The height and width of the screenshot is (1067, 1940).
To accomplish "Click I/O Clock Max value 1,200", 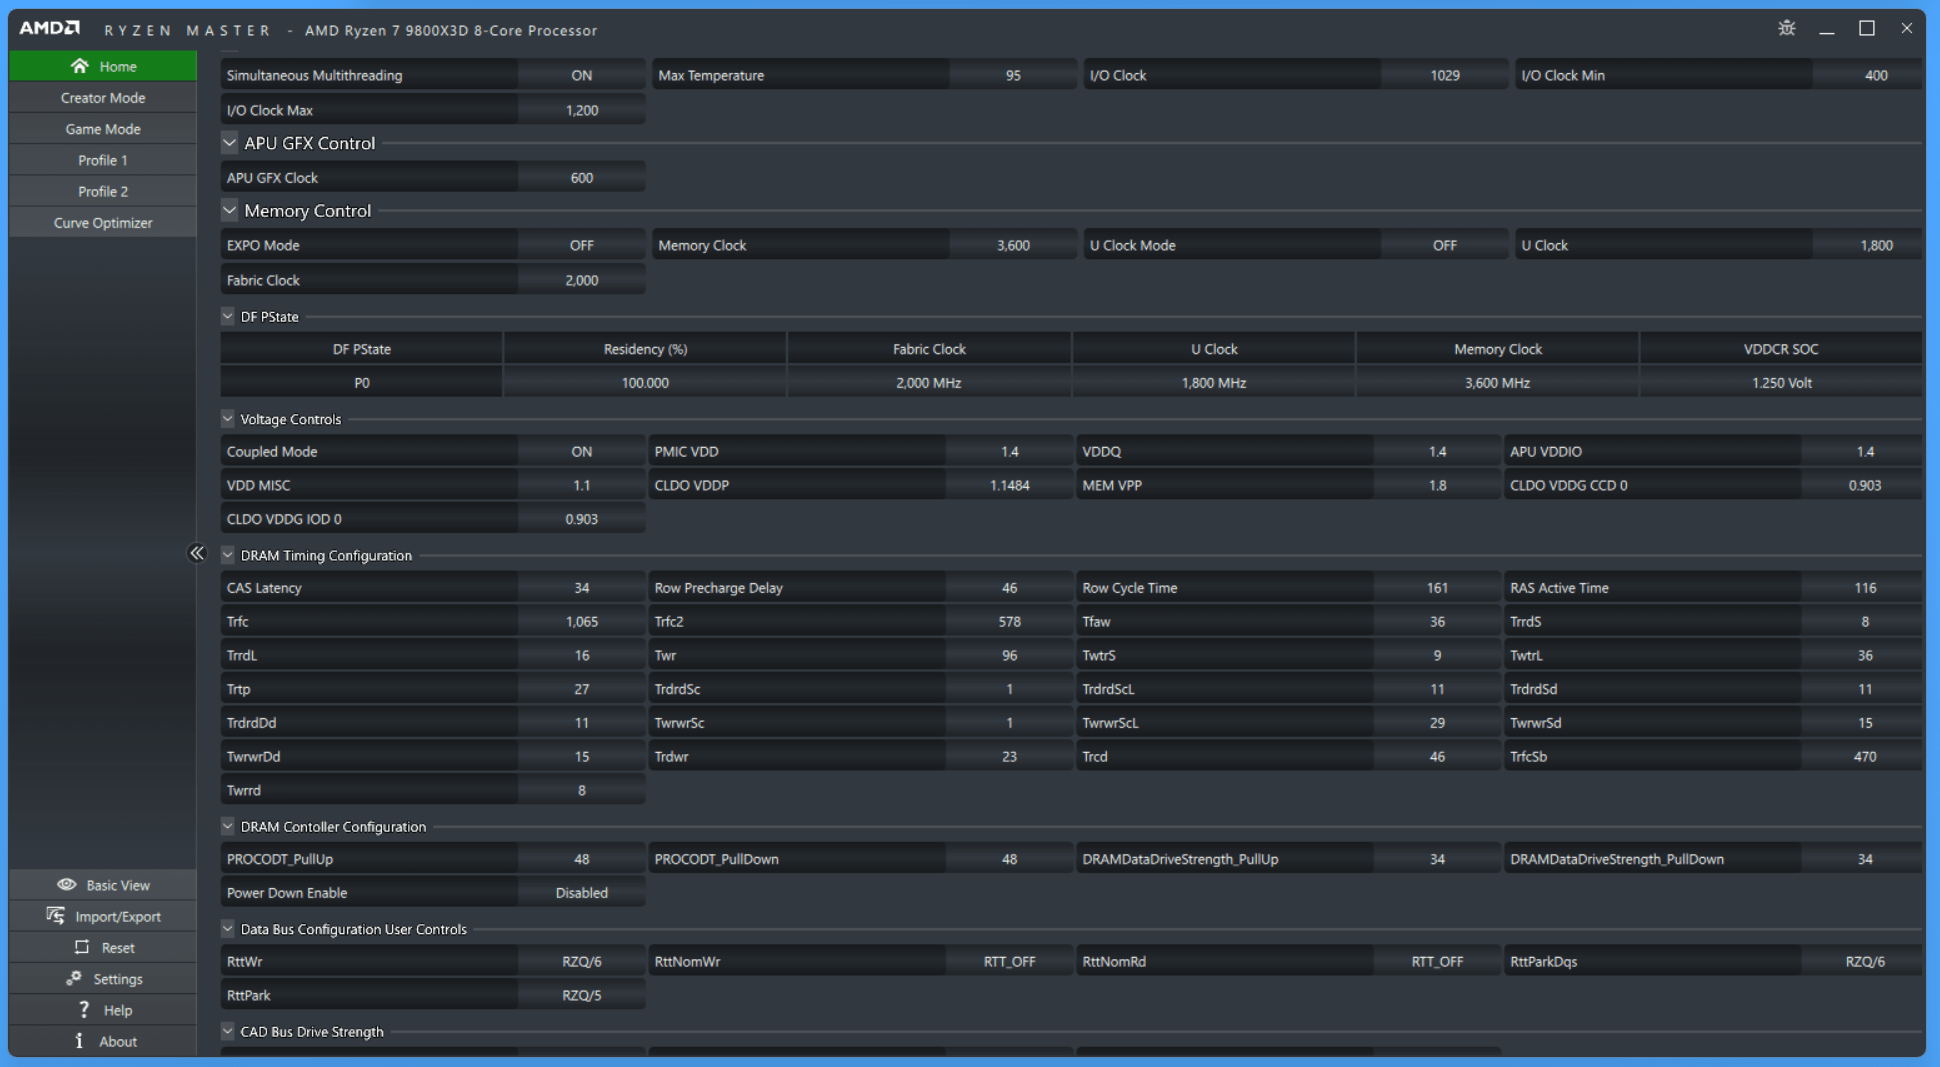I will pos(581,110).
